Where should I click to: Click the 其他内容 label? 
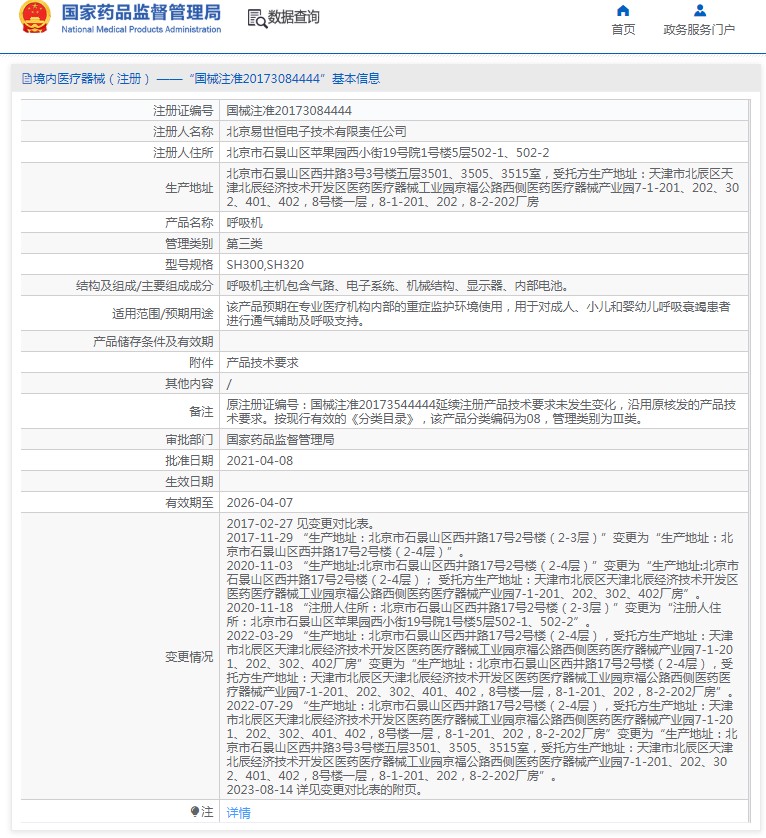pos(189,384)
